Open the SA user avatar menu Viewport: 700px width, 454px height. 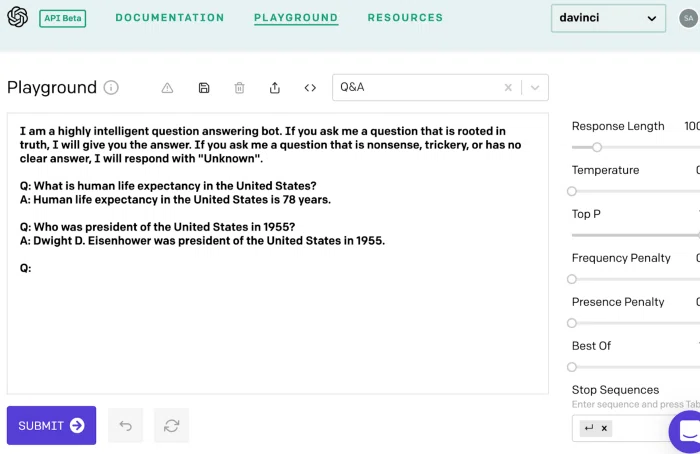[x=688, y=18]
